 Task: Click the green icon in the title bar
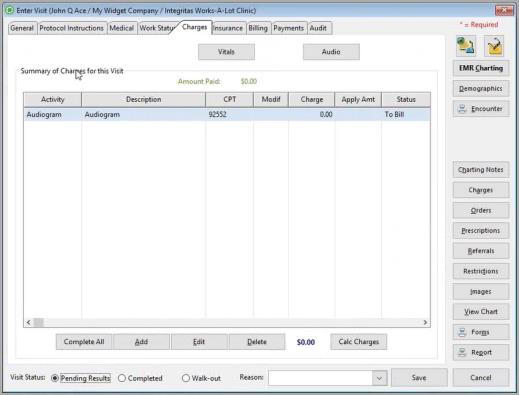(x=9, y=10)
